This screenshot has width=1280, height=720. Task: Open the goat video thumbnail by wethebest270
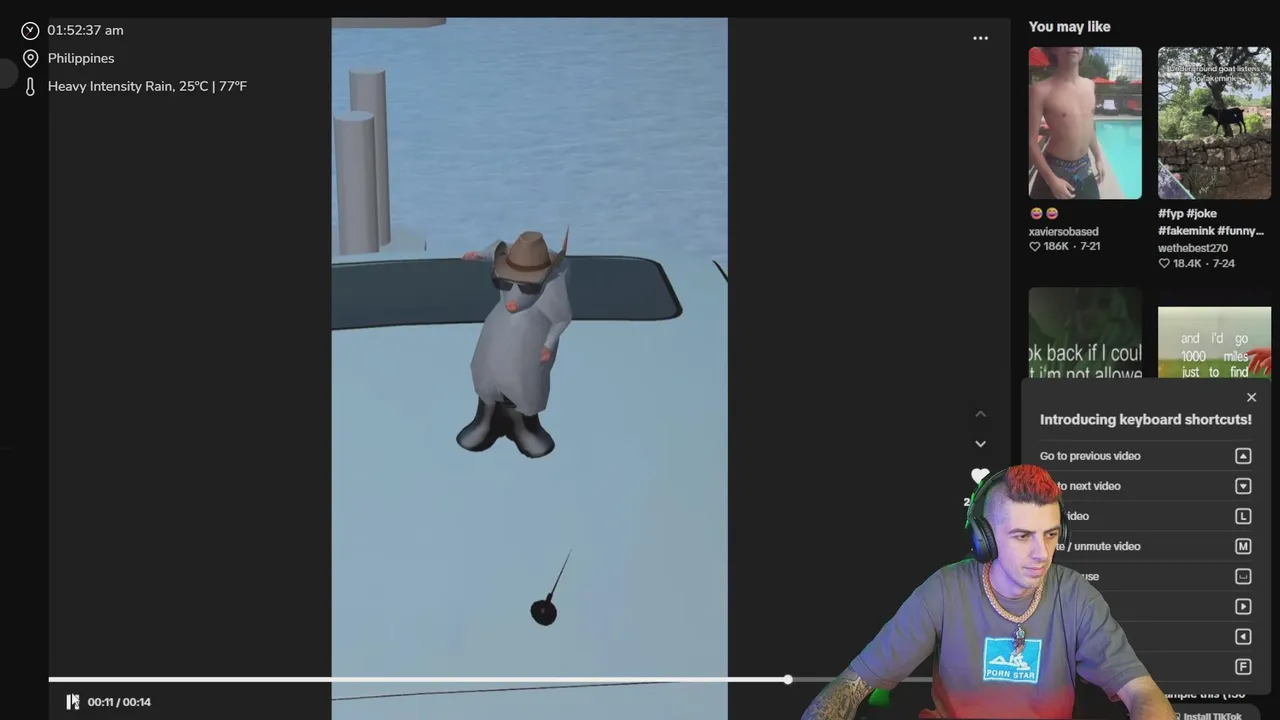pos(1214,123)
